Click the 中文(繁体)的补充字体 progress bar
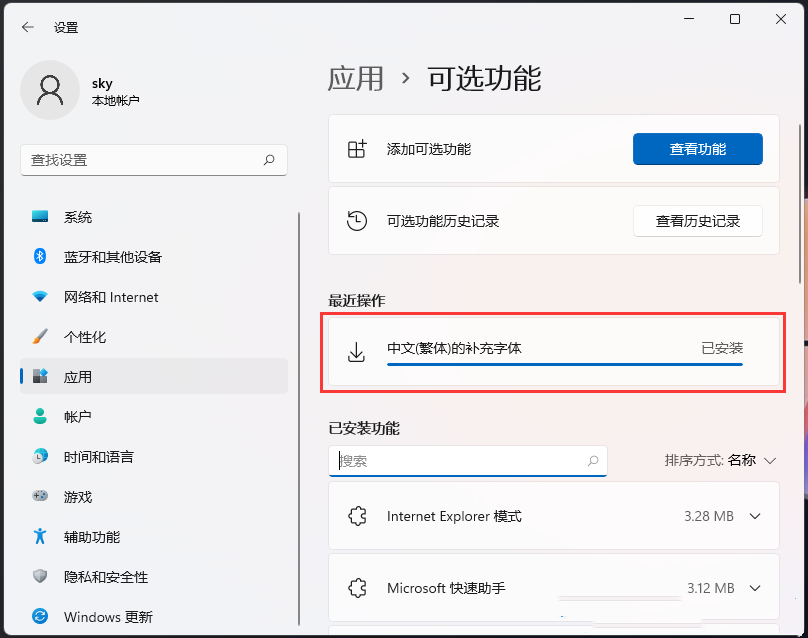 pyautogui.click(x=565, y=364)
